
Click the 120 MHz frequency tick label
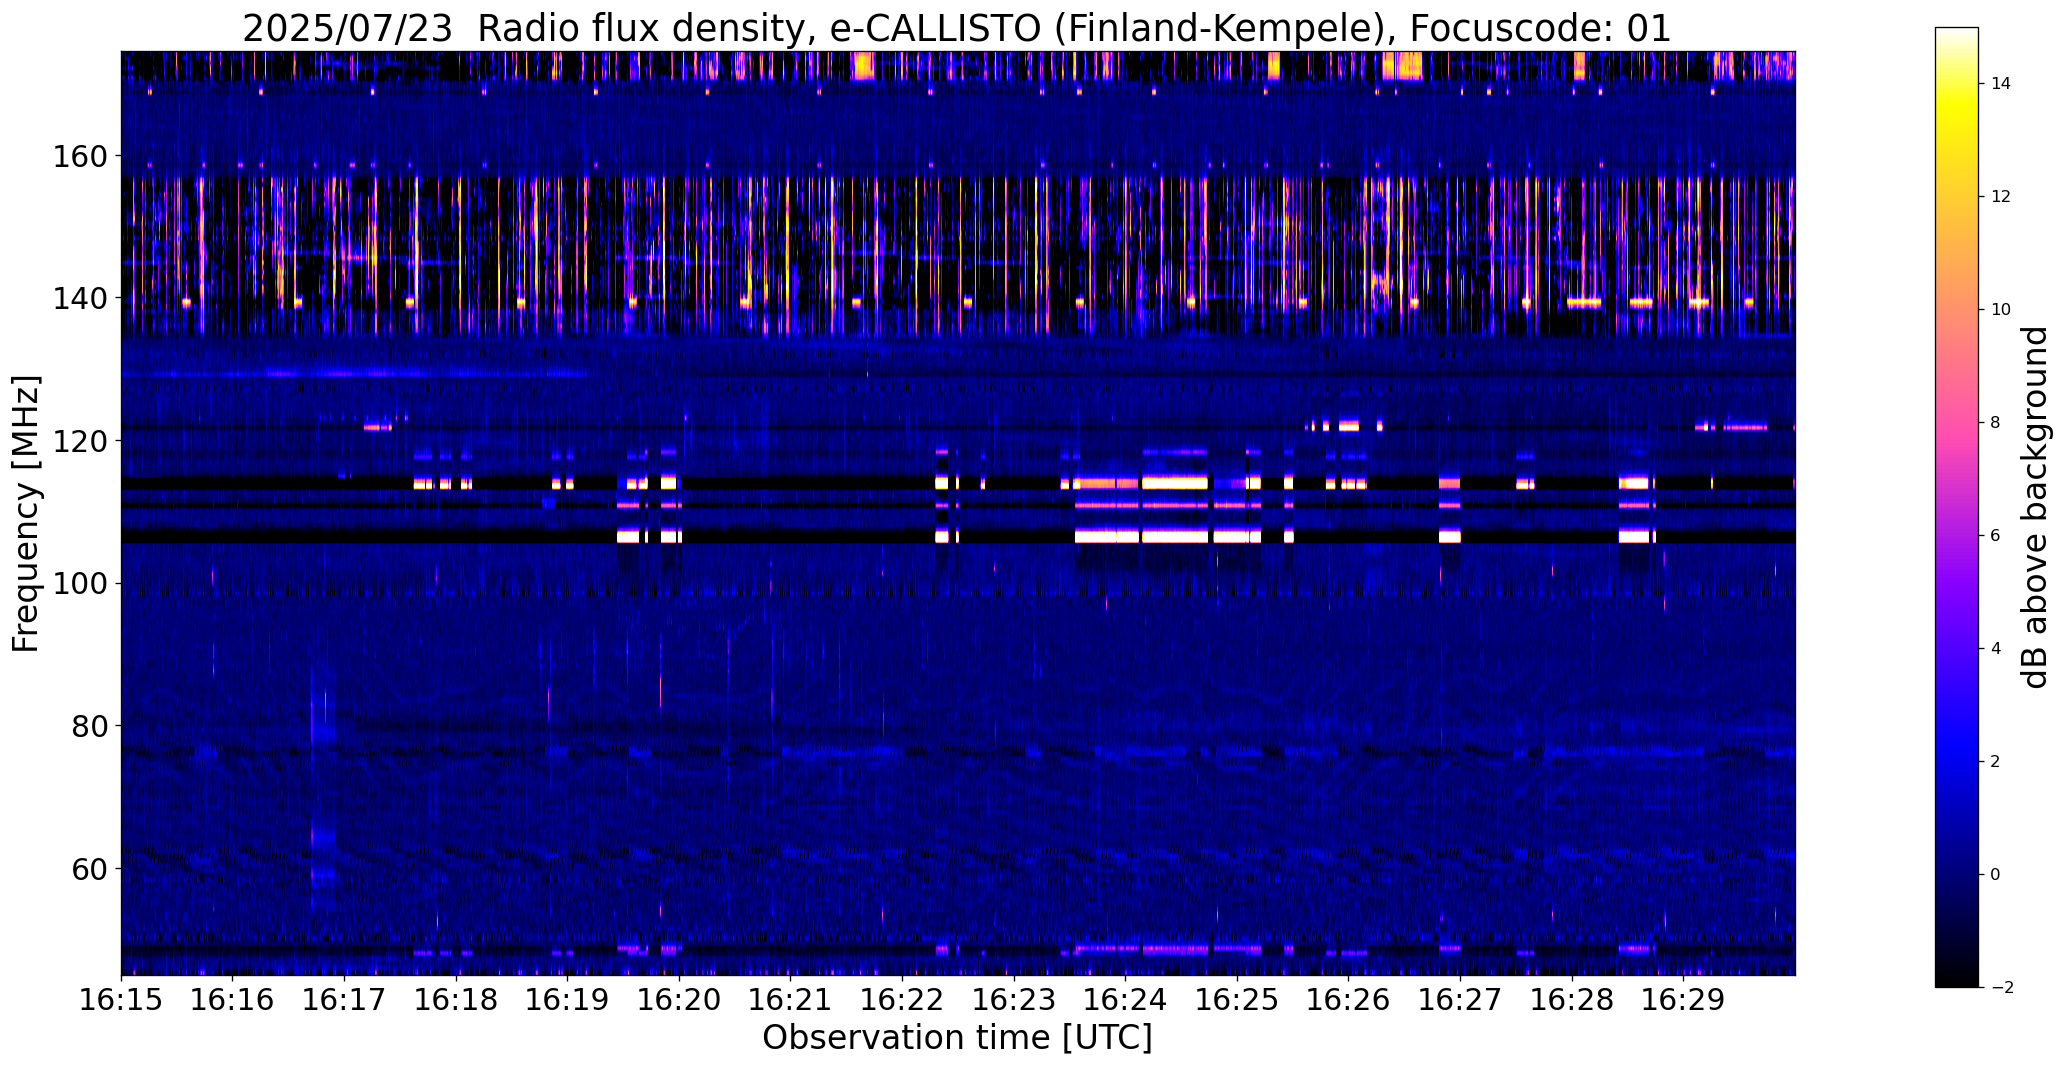point(81,441)
